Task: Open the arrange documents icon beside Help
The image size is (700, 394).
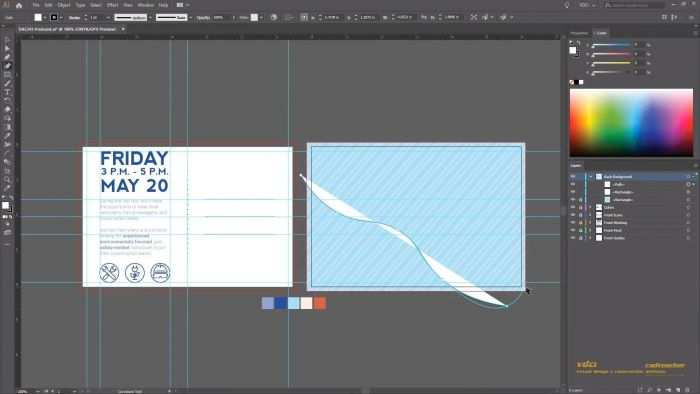Action: (180, 5)
